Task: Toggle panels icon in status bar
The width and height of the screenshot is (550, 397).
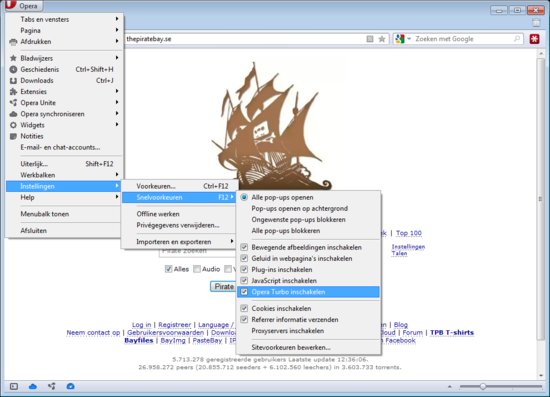Action: pos(14,386)
